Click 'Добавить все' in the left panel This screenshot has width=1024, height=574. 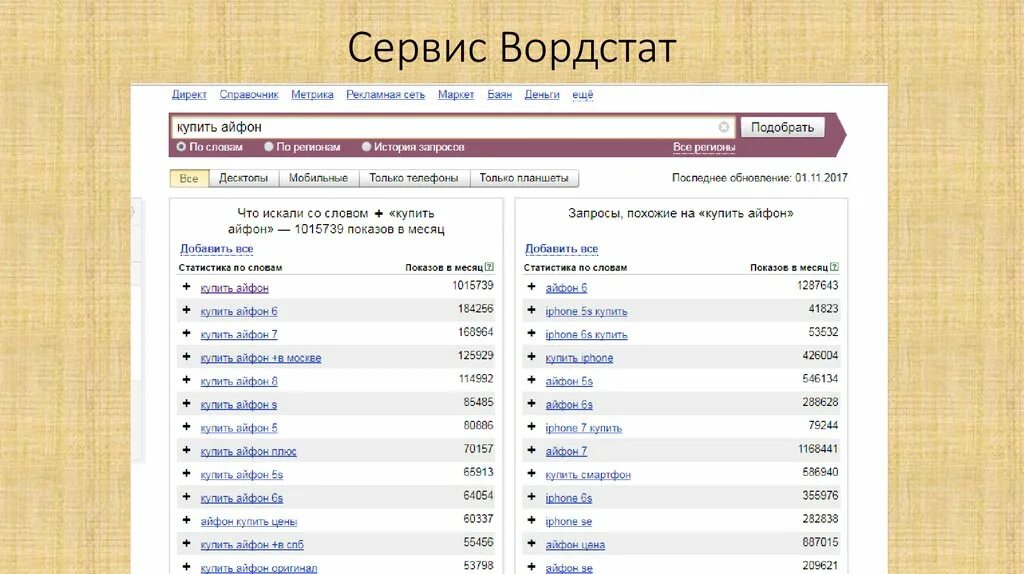point(217,249)
